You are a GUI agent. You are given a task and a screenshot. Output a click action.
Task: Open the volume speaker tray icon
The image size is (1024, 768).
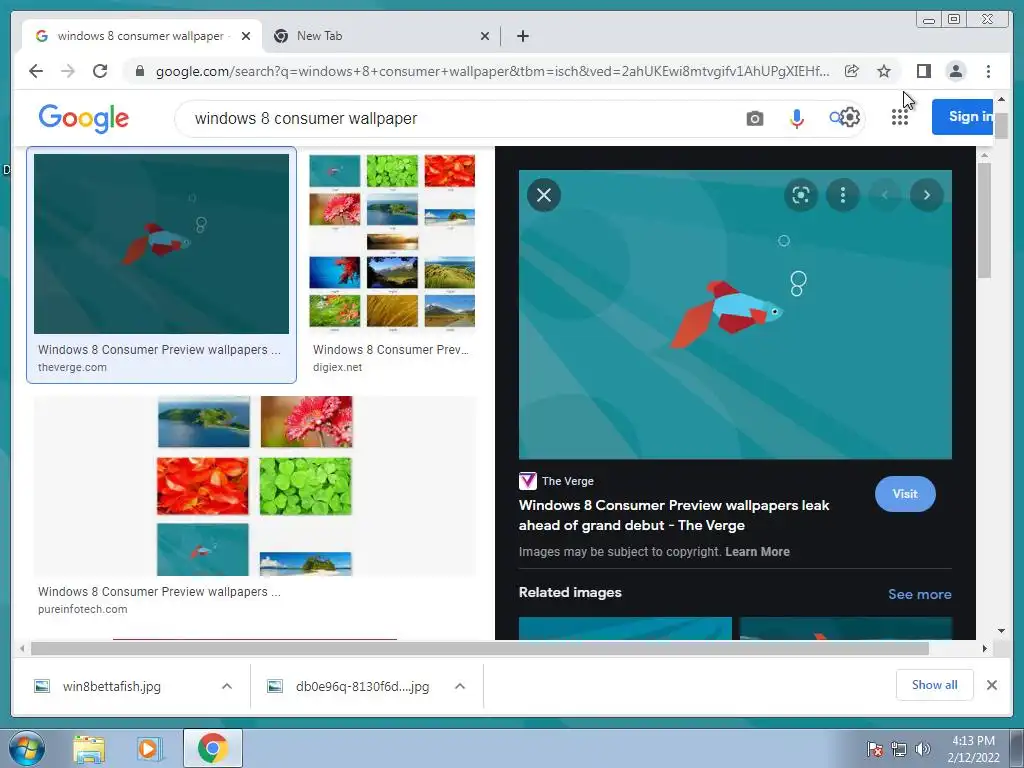click(923, 749)
